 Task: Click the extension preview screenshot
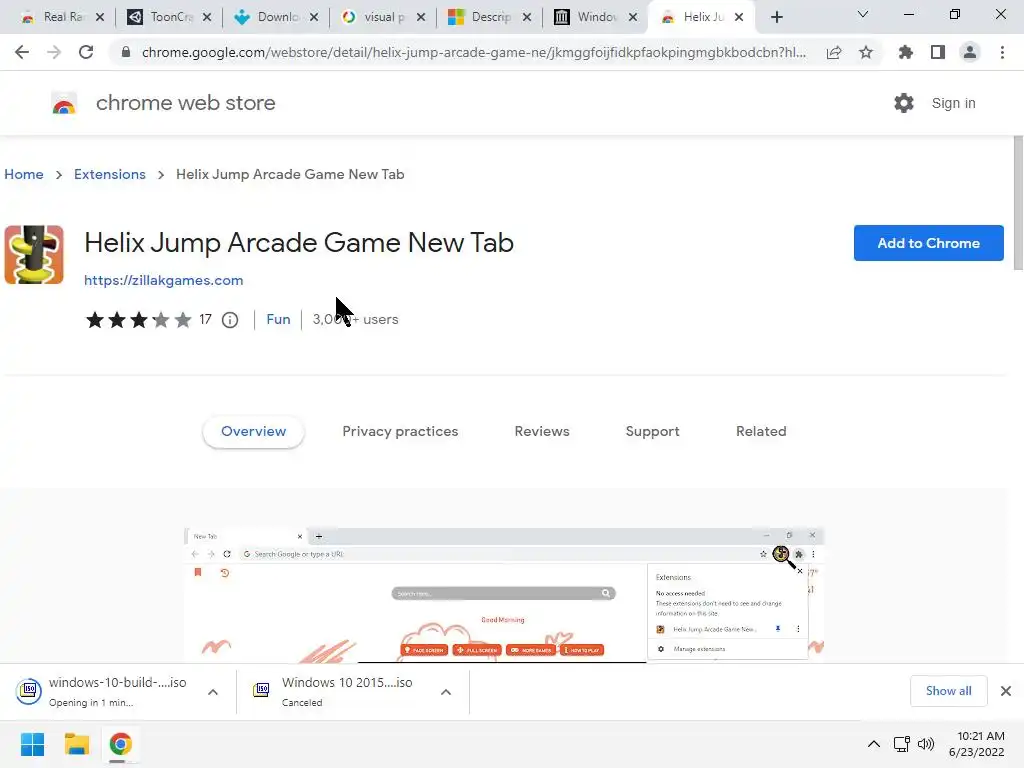click(504, 595)
